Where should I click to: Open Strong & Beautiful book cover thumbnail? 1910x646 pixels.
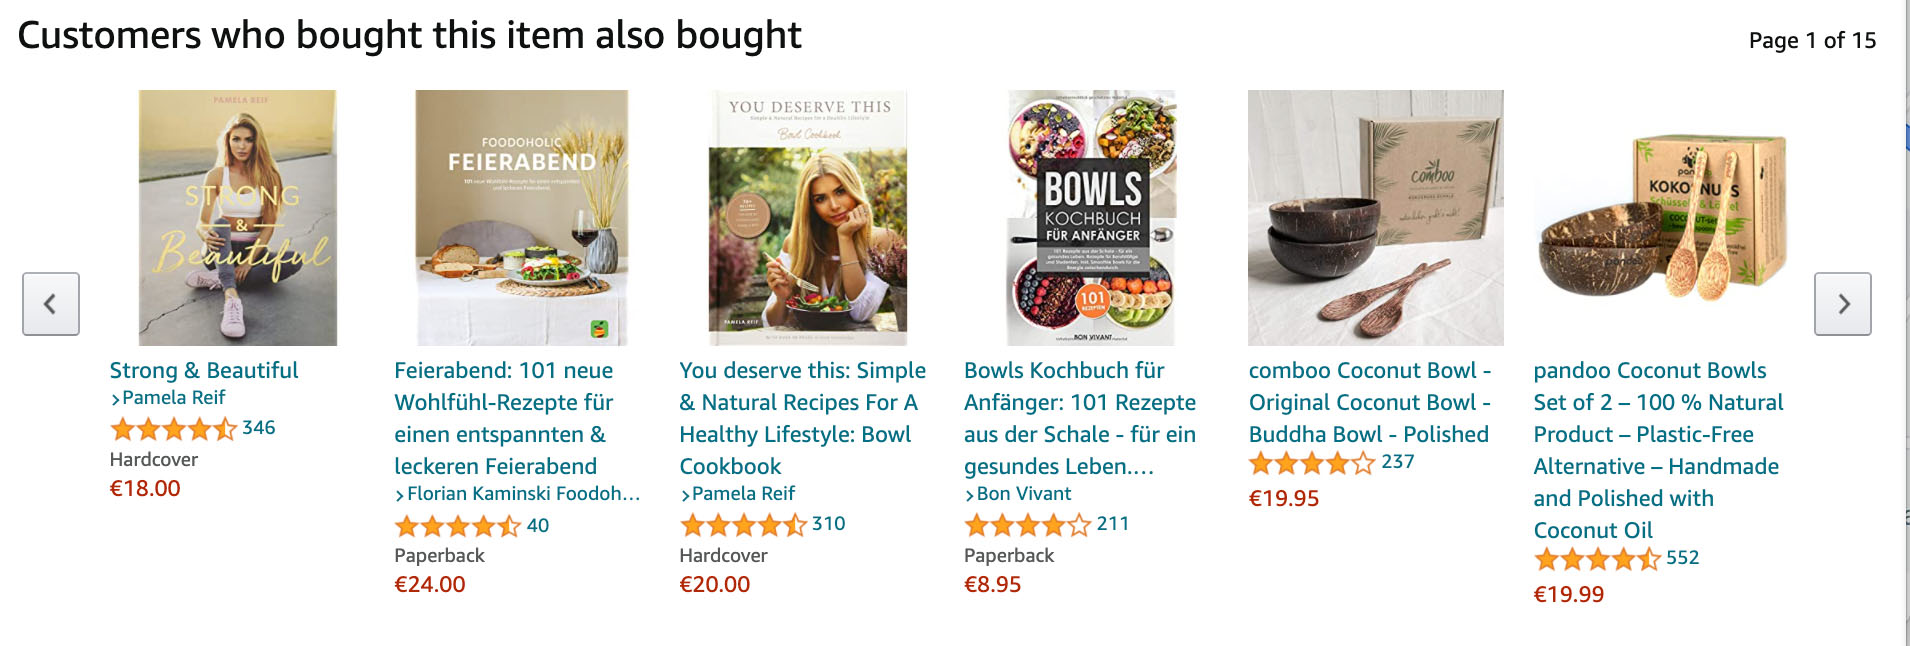237,218
